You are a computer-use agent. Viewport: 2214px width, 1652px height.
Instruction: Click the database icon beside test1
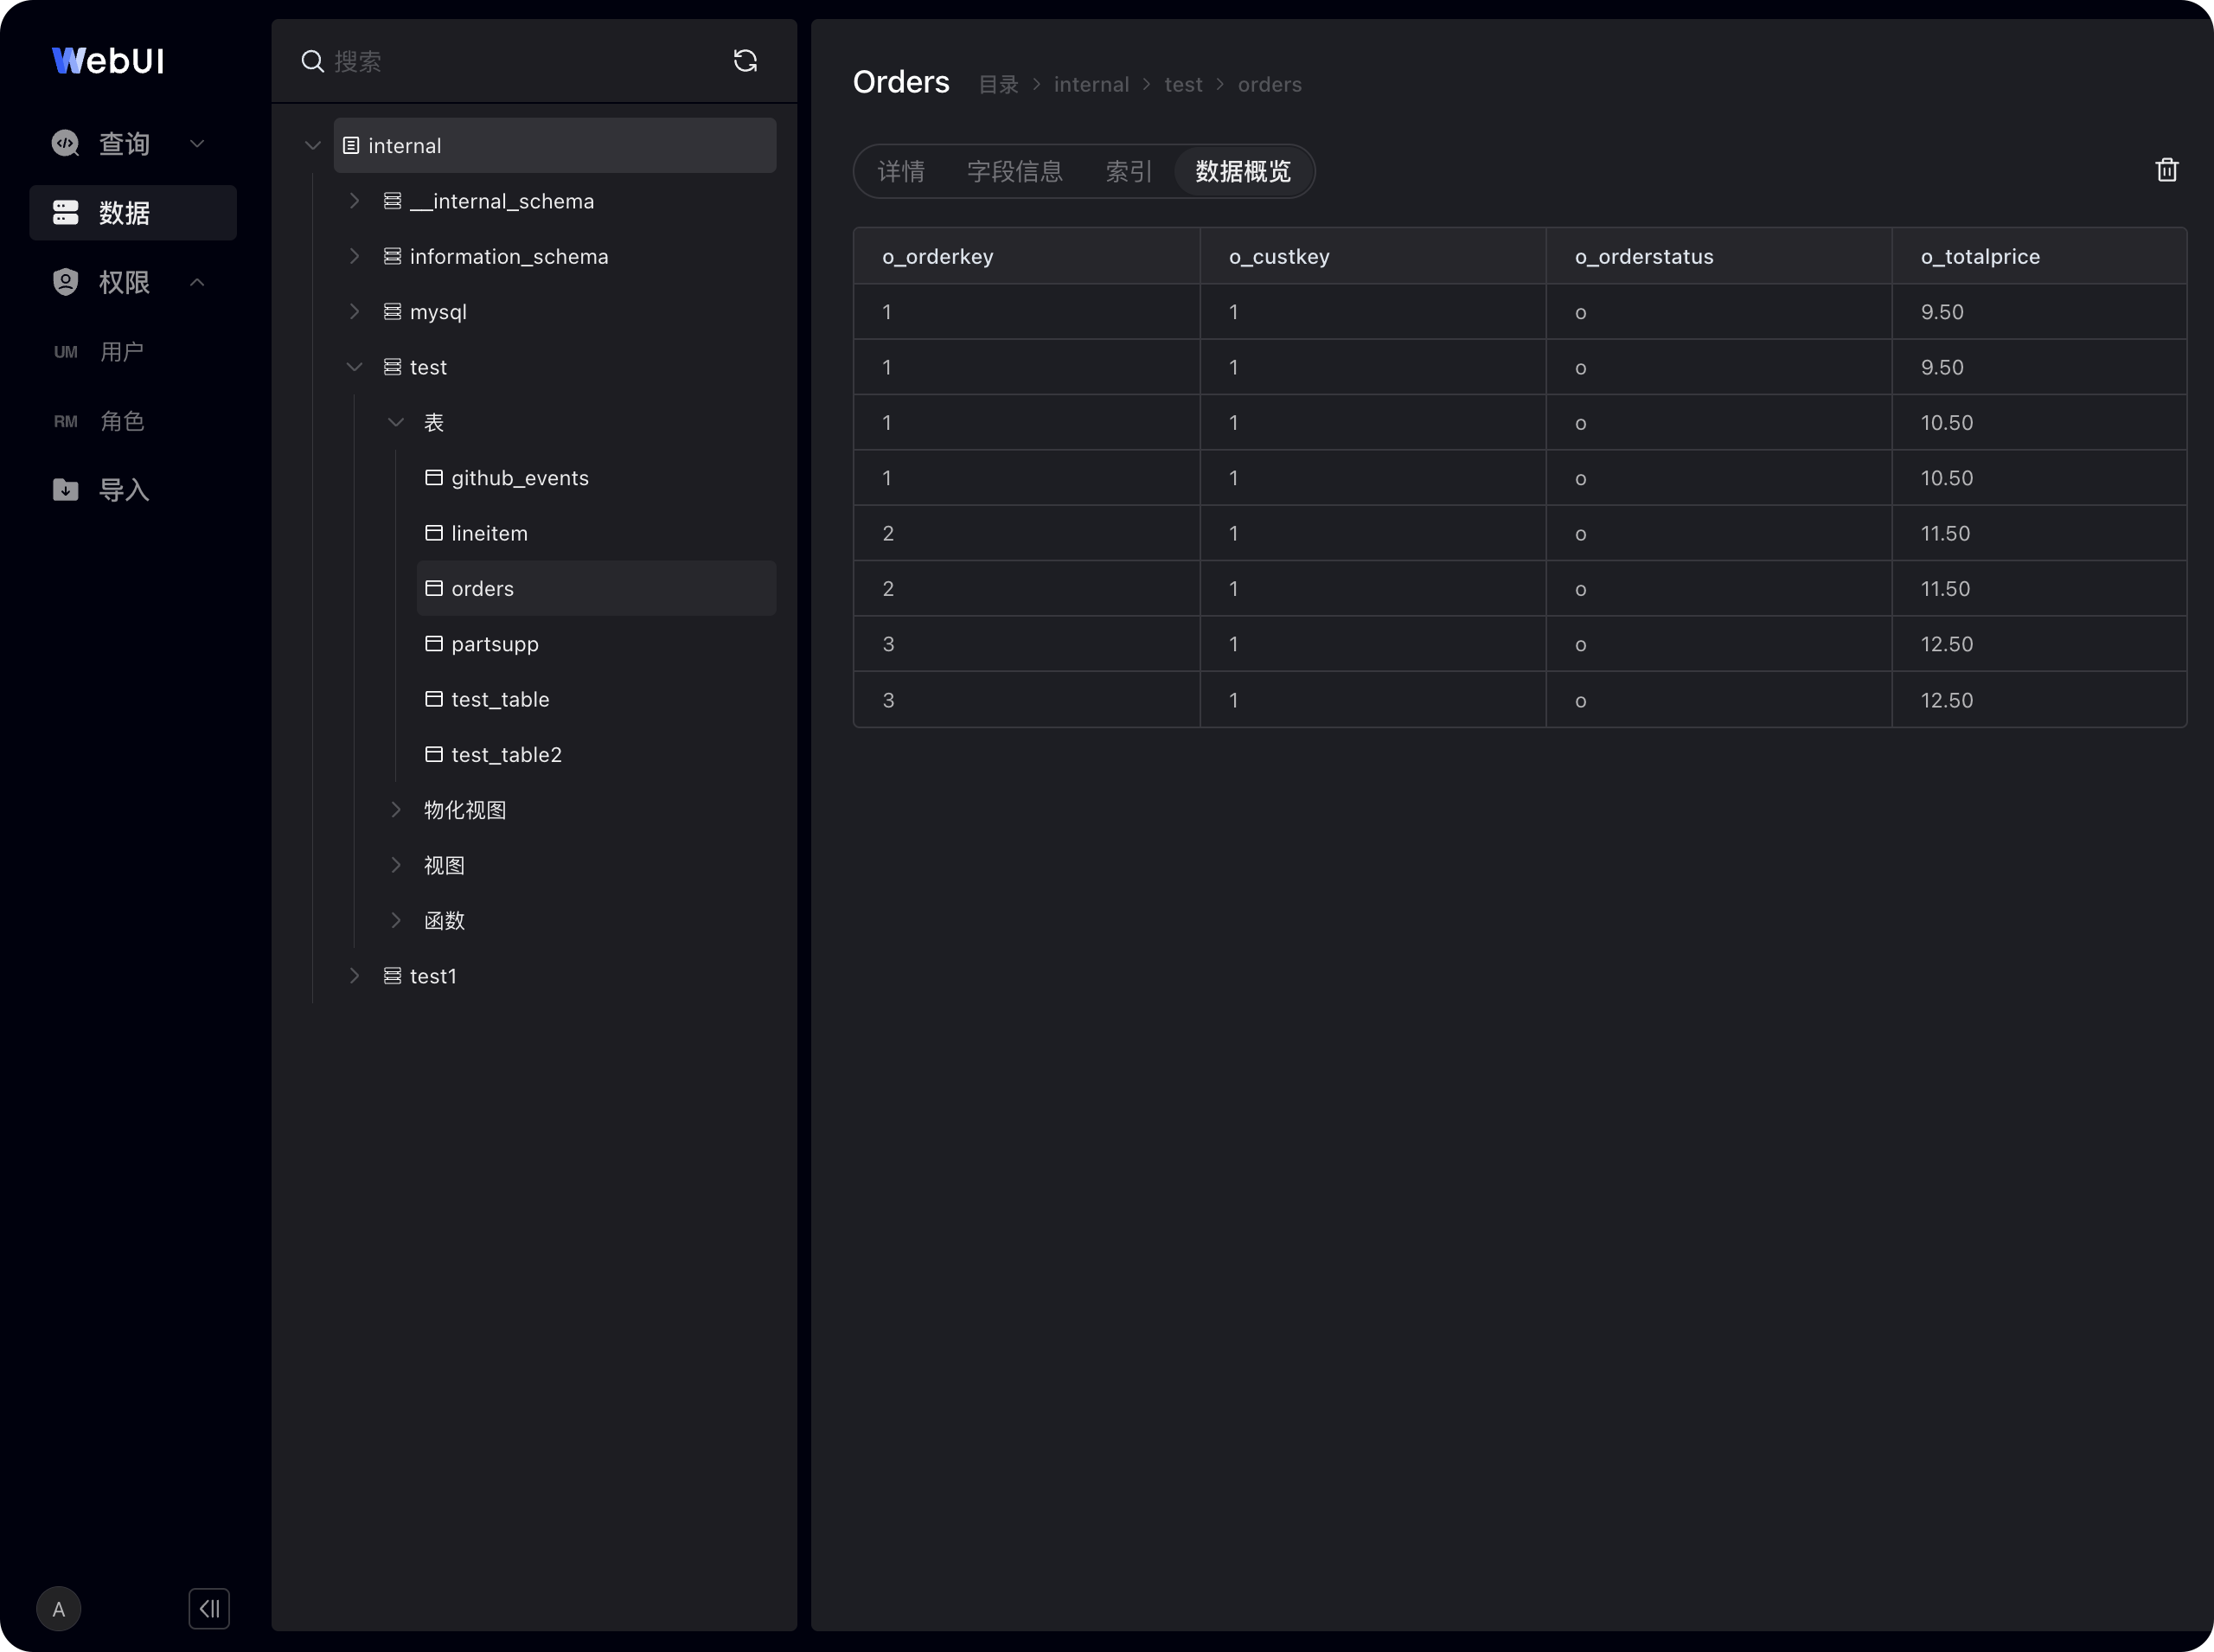(x=392, y=975)
